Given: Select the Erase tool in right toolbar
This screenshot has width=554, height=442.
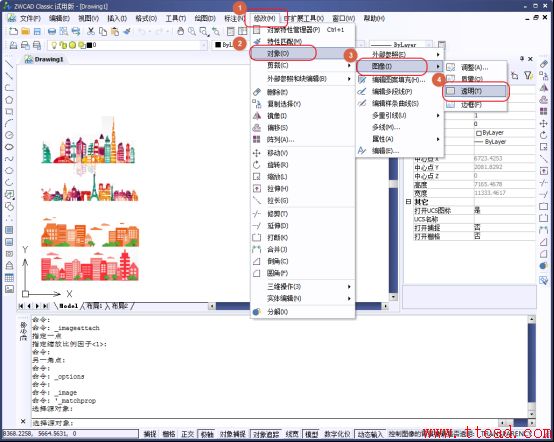Looking at the screenshot, I should pyautogui.click(x=543, y=64).
